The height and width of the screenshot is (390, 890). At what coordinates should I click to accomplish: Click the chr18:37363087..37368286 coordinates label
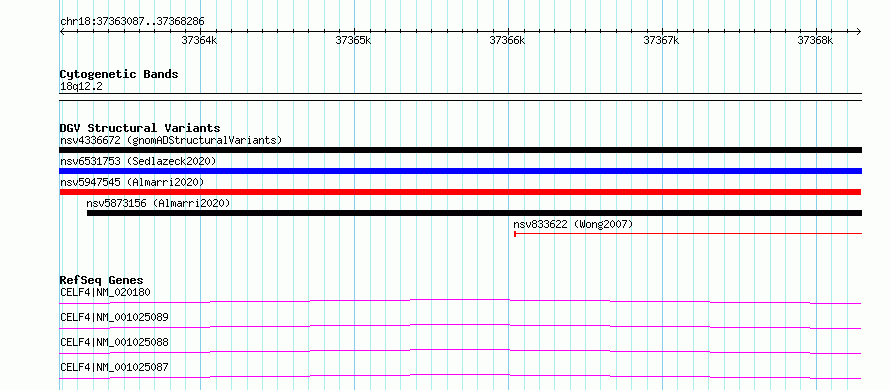(x=132, y=22)
